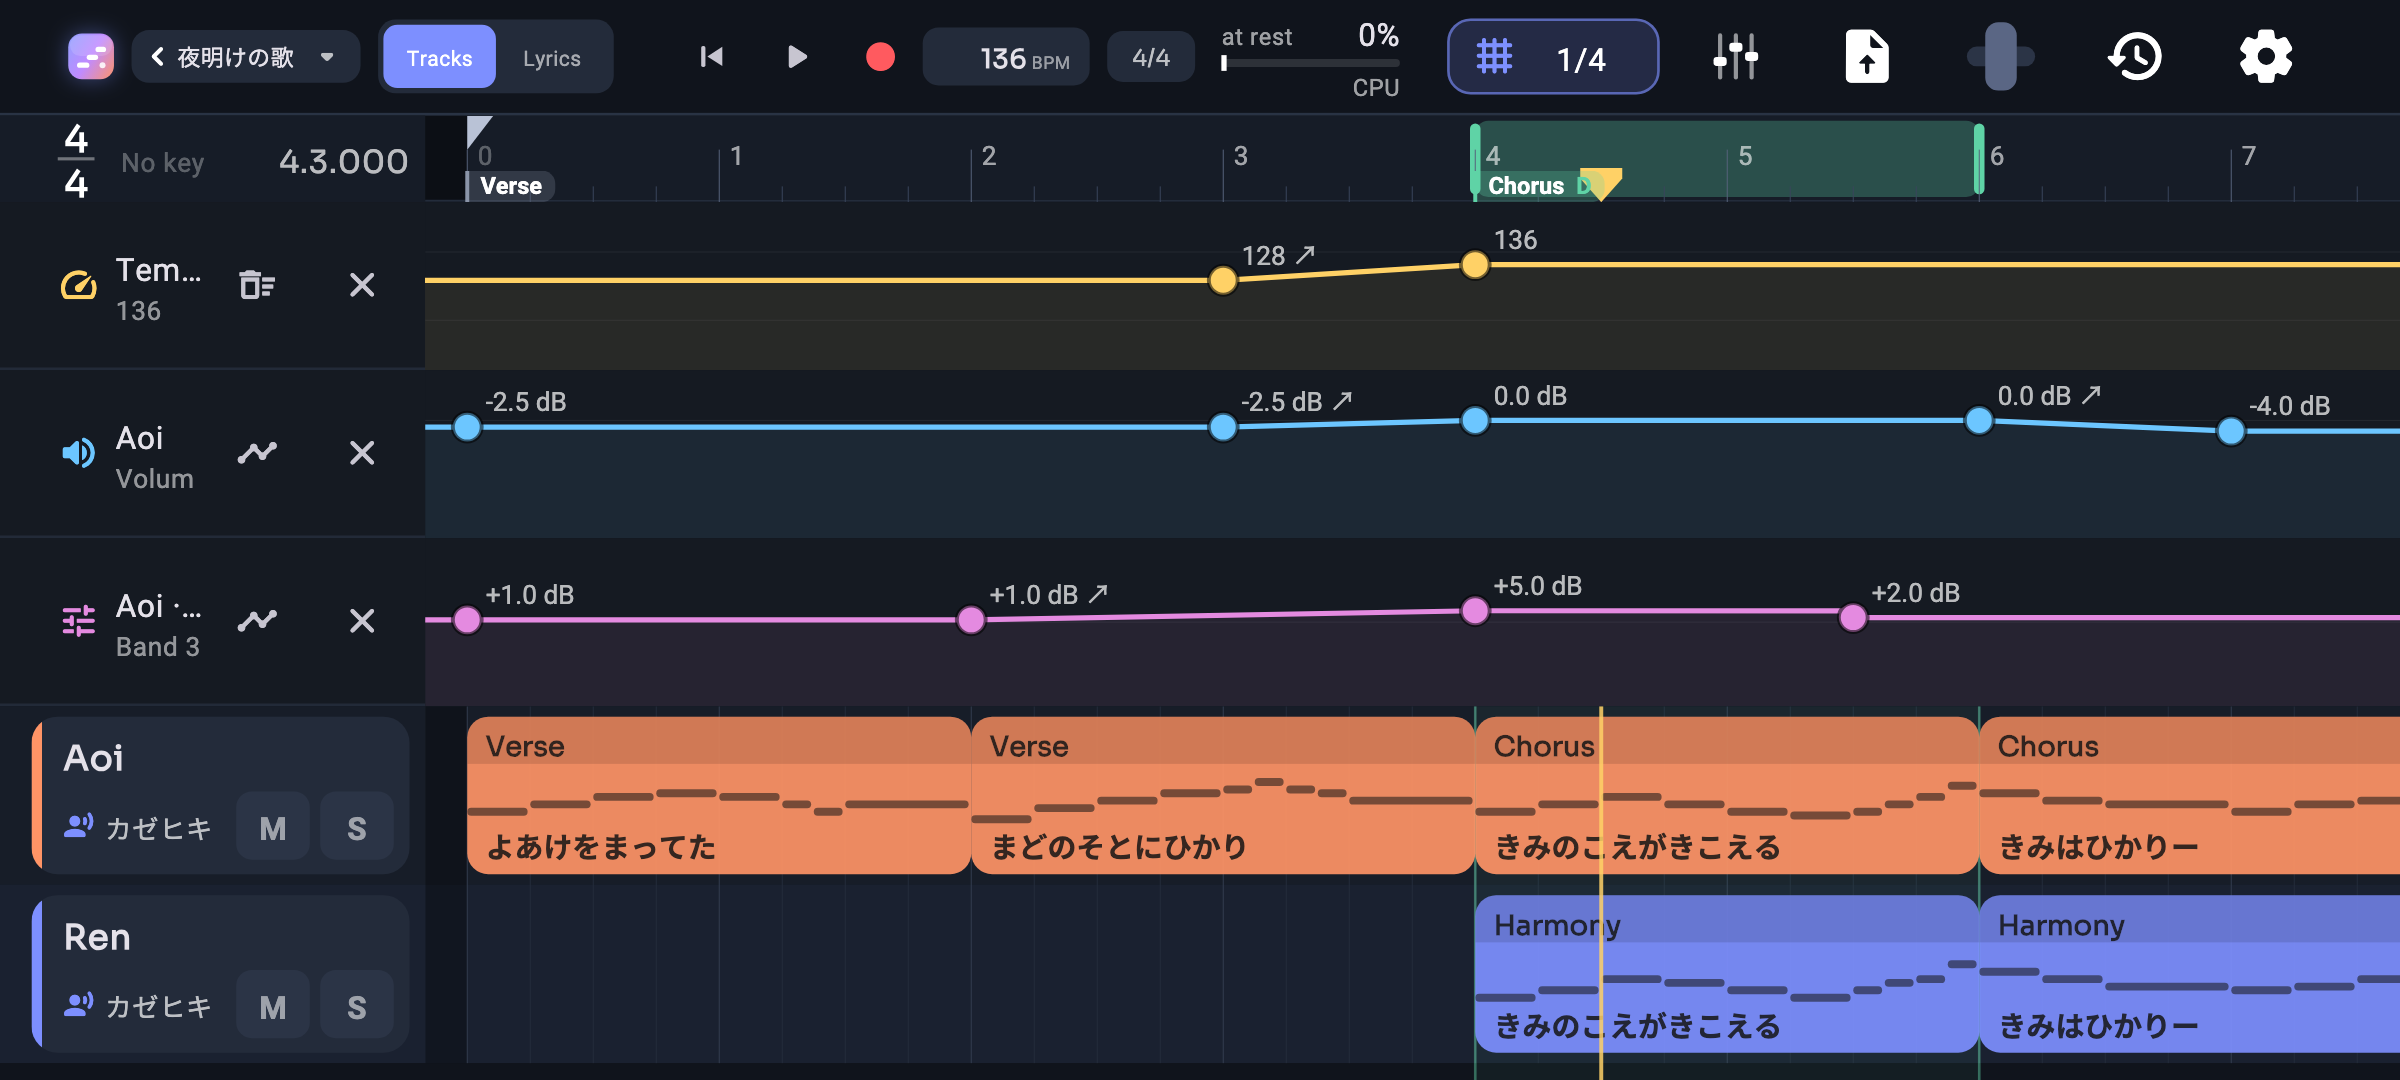Image resolution: width=2400 pixels, height=1080 pixels.
Task: Select the -4.0 dB volume point
Action: pos(2231,431)
